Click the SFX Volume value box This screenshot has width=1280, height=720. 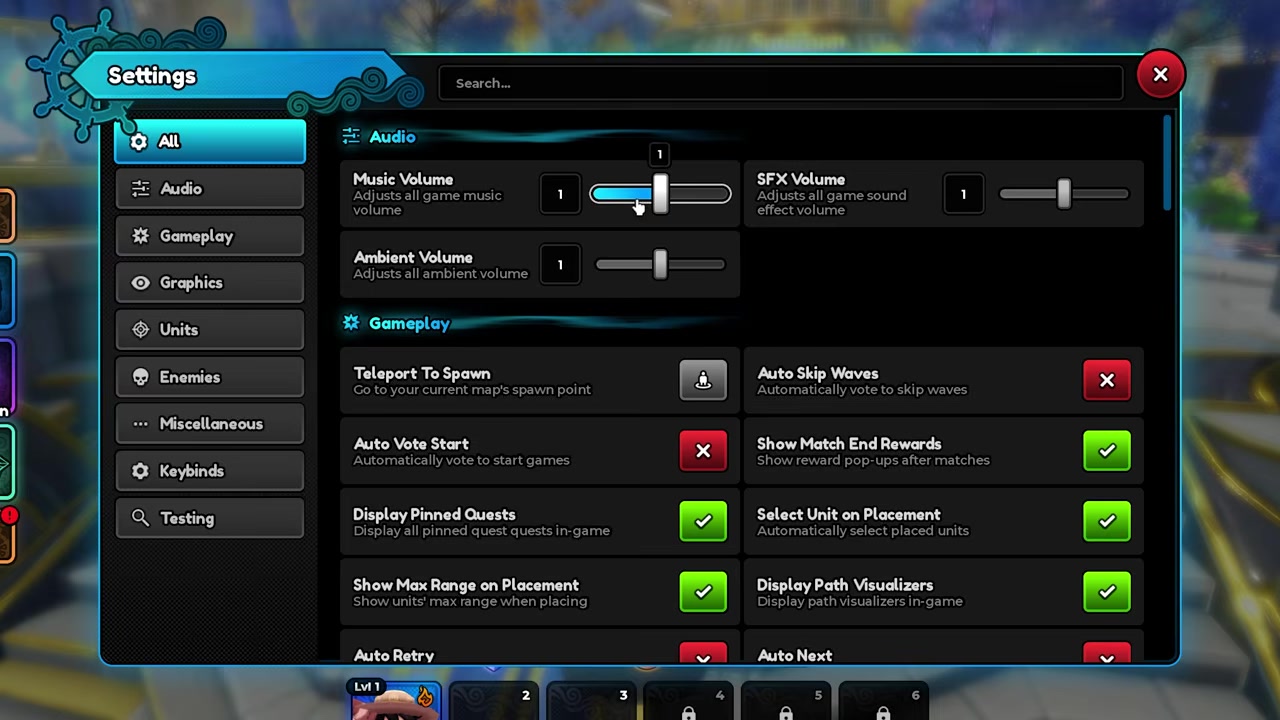tap(963, 194)
